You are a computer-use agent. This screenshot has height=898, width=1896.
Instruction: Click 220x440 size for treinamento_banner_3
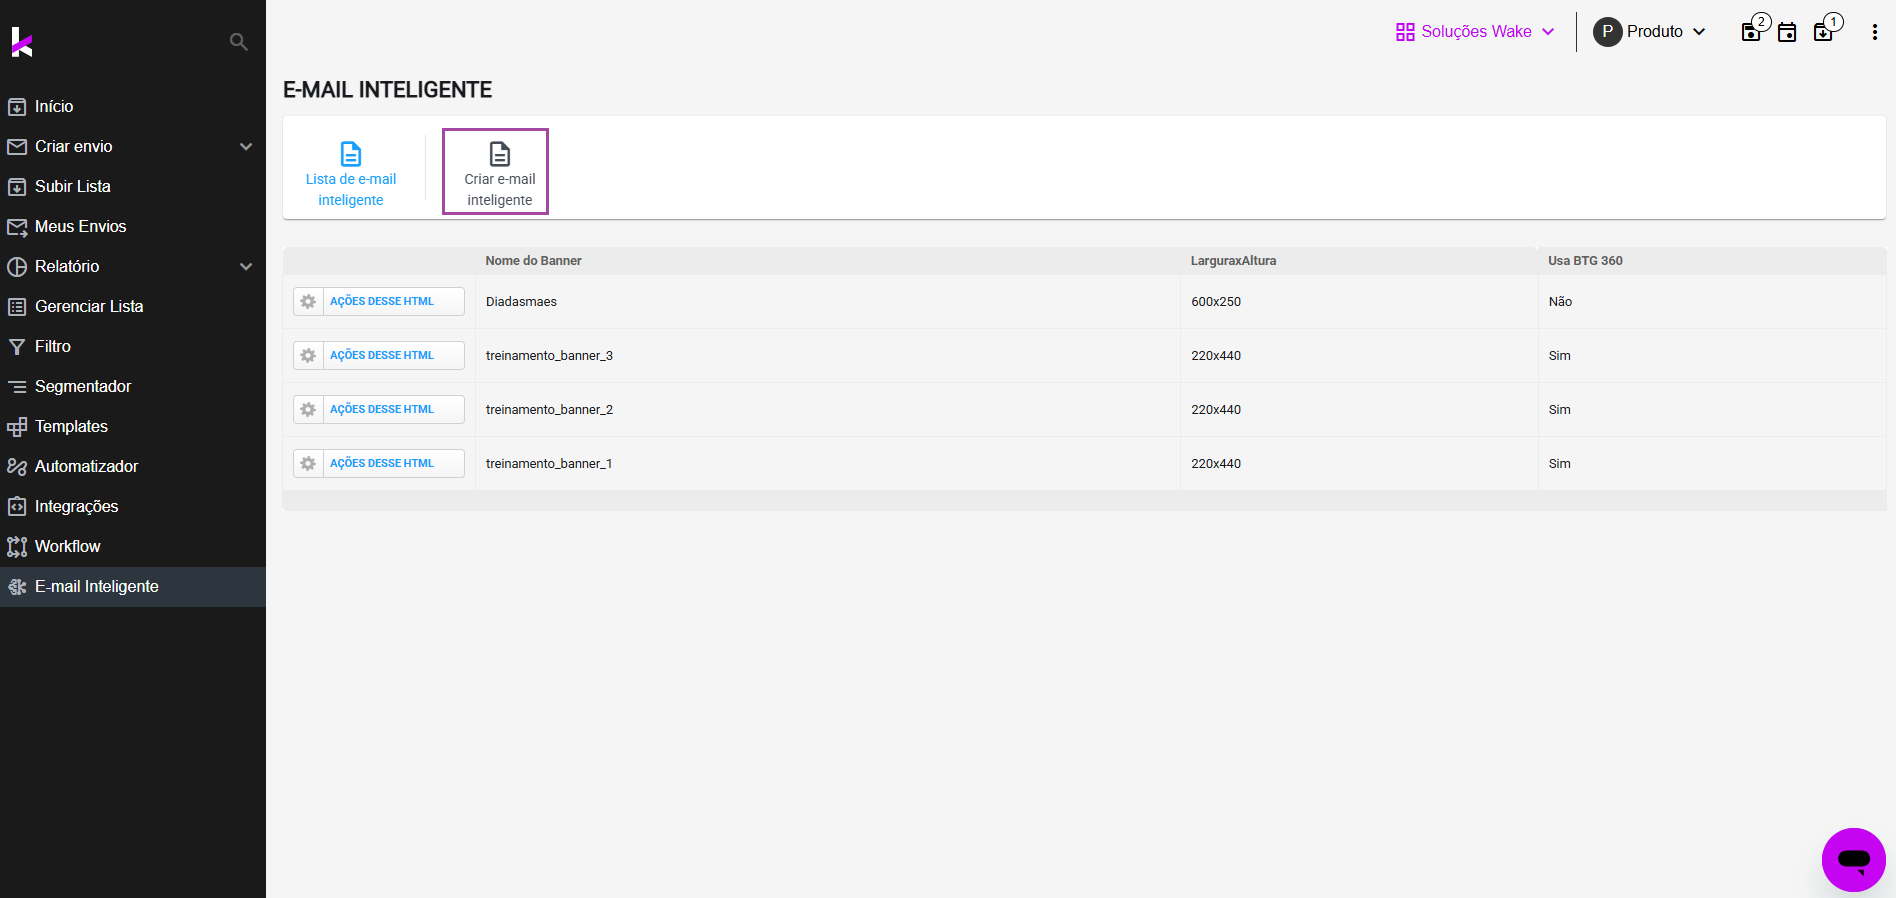coord(1216,356)
